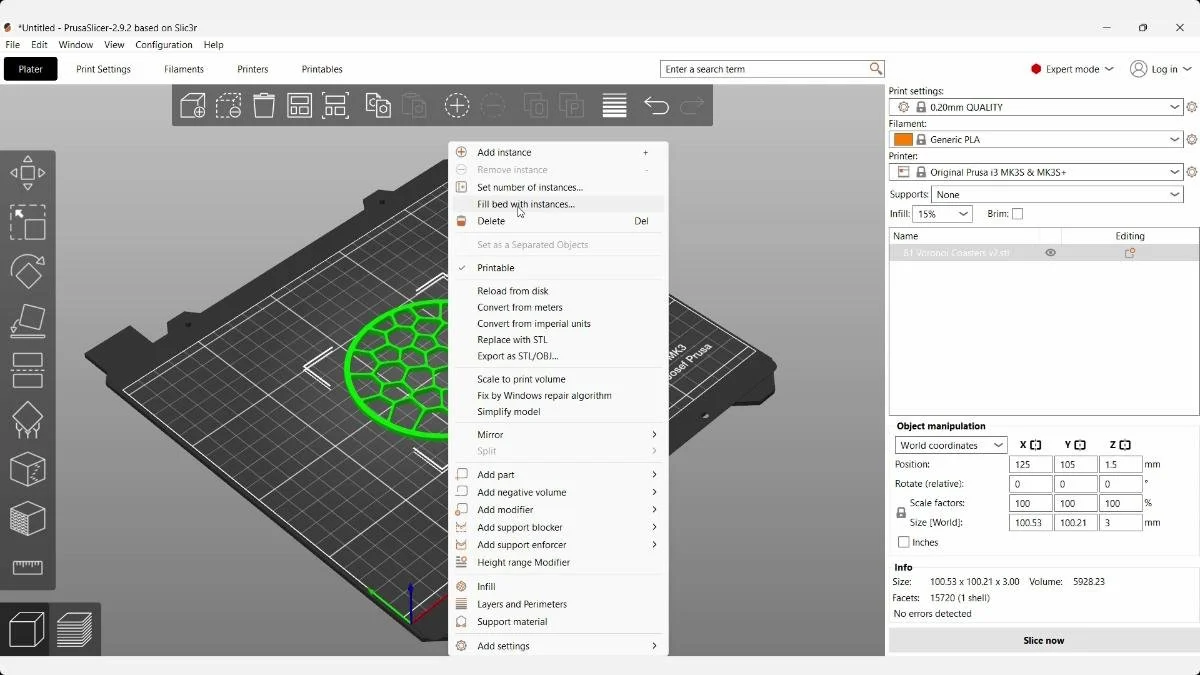Image resolution: width=1200 pixels, height=675 pixels.
Task: Choose Set number of instances
Action: click(557, 187)
